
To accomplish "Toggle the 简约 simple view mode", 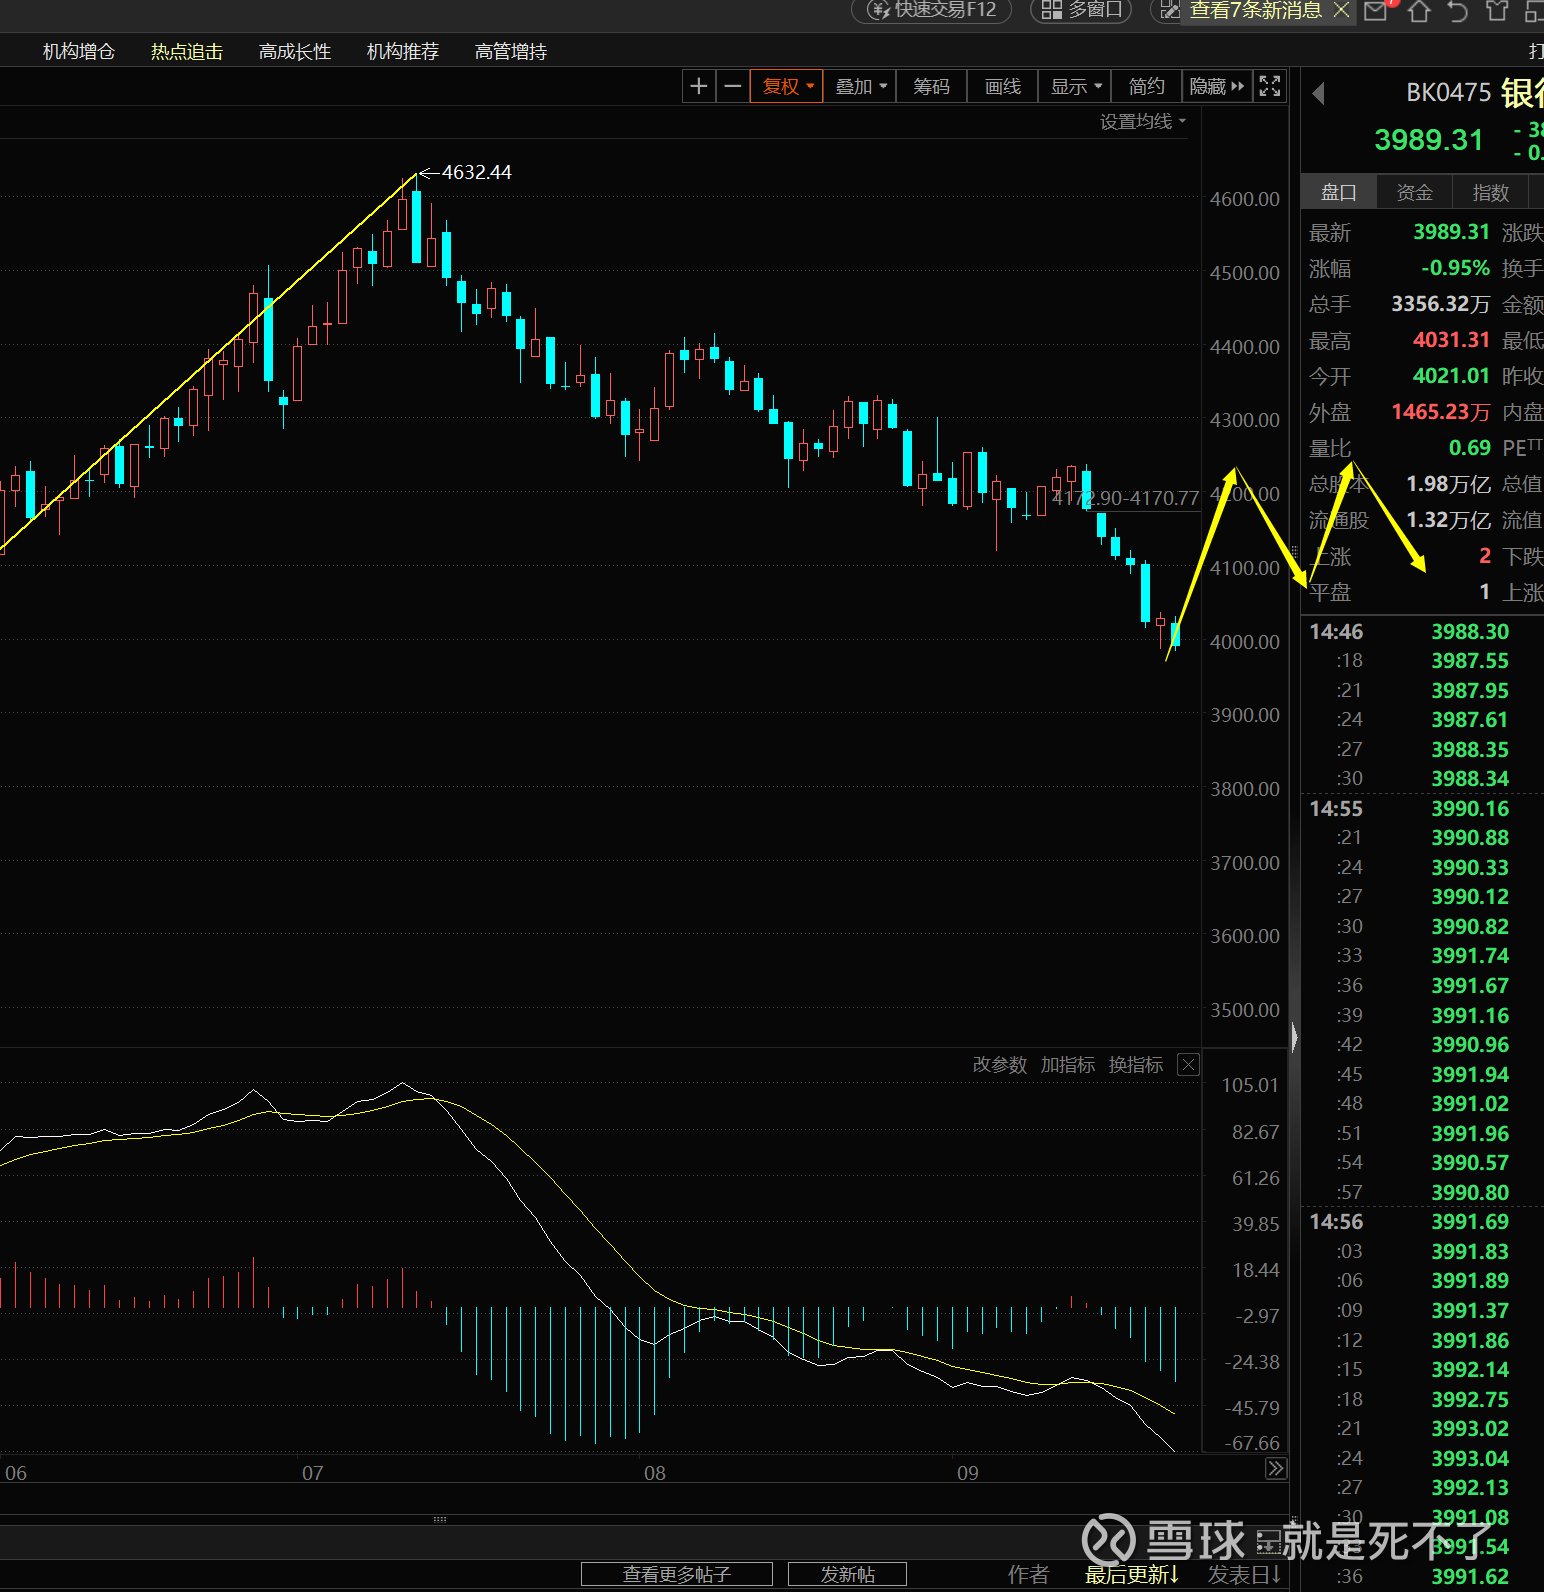I will click(1146, 87).
